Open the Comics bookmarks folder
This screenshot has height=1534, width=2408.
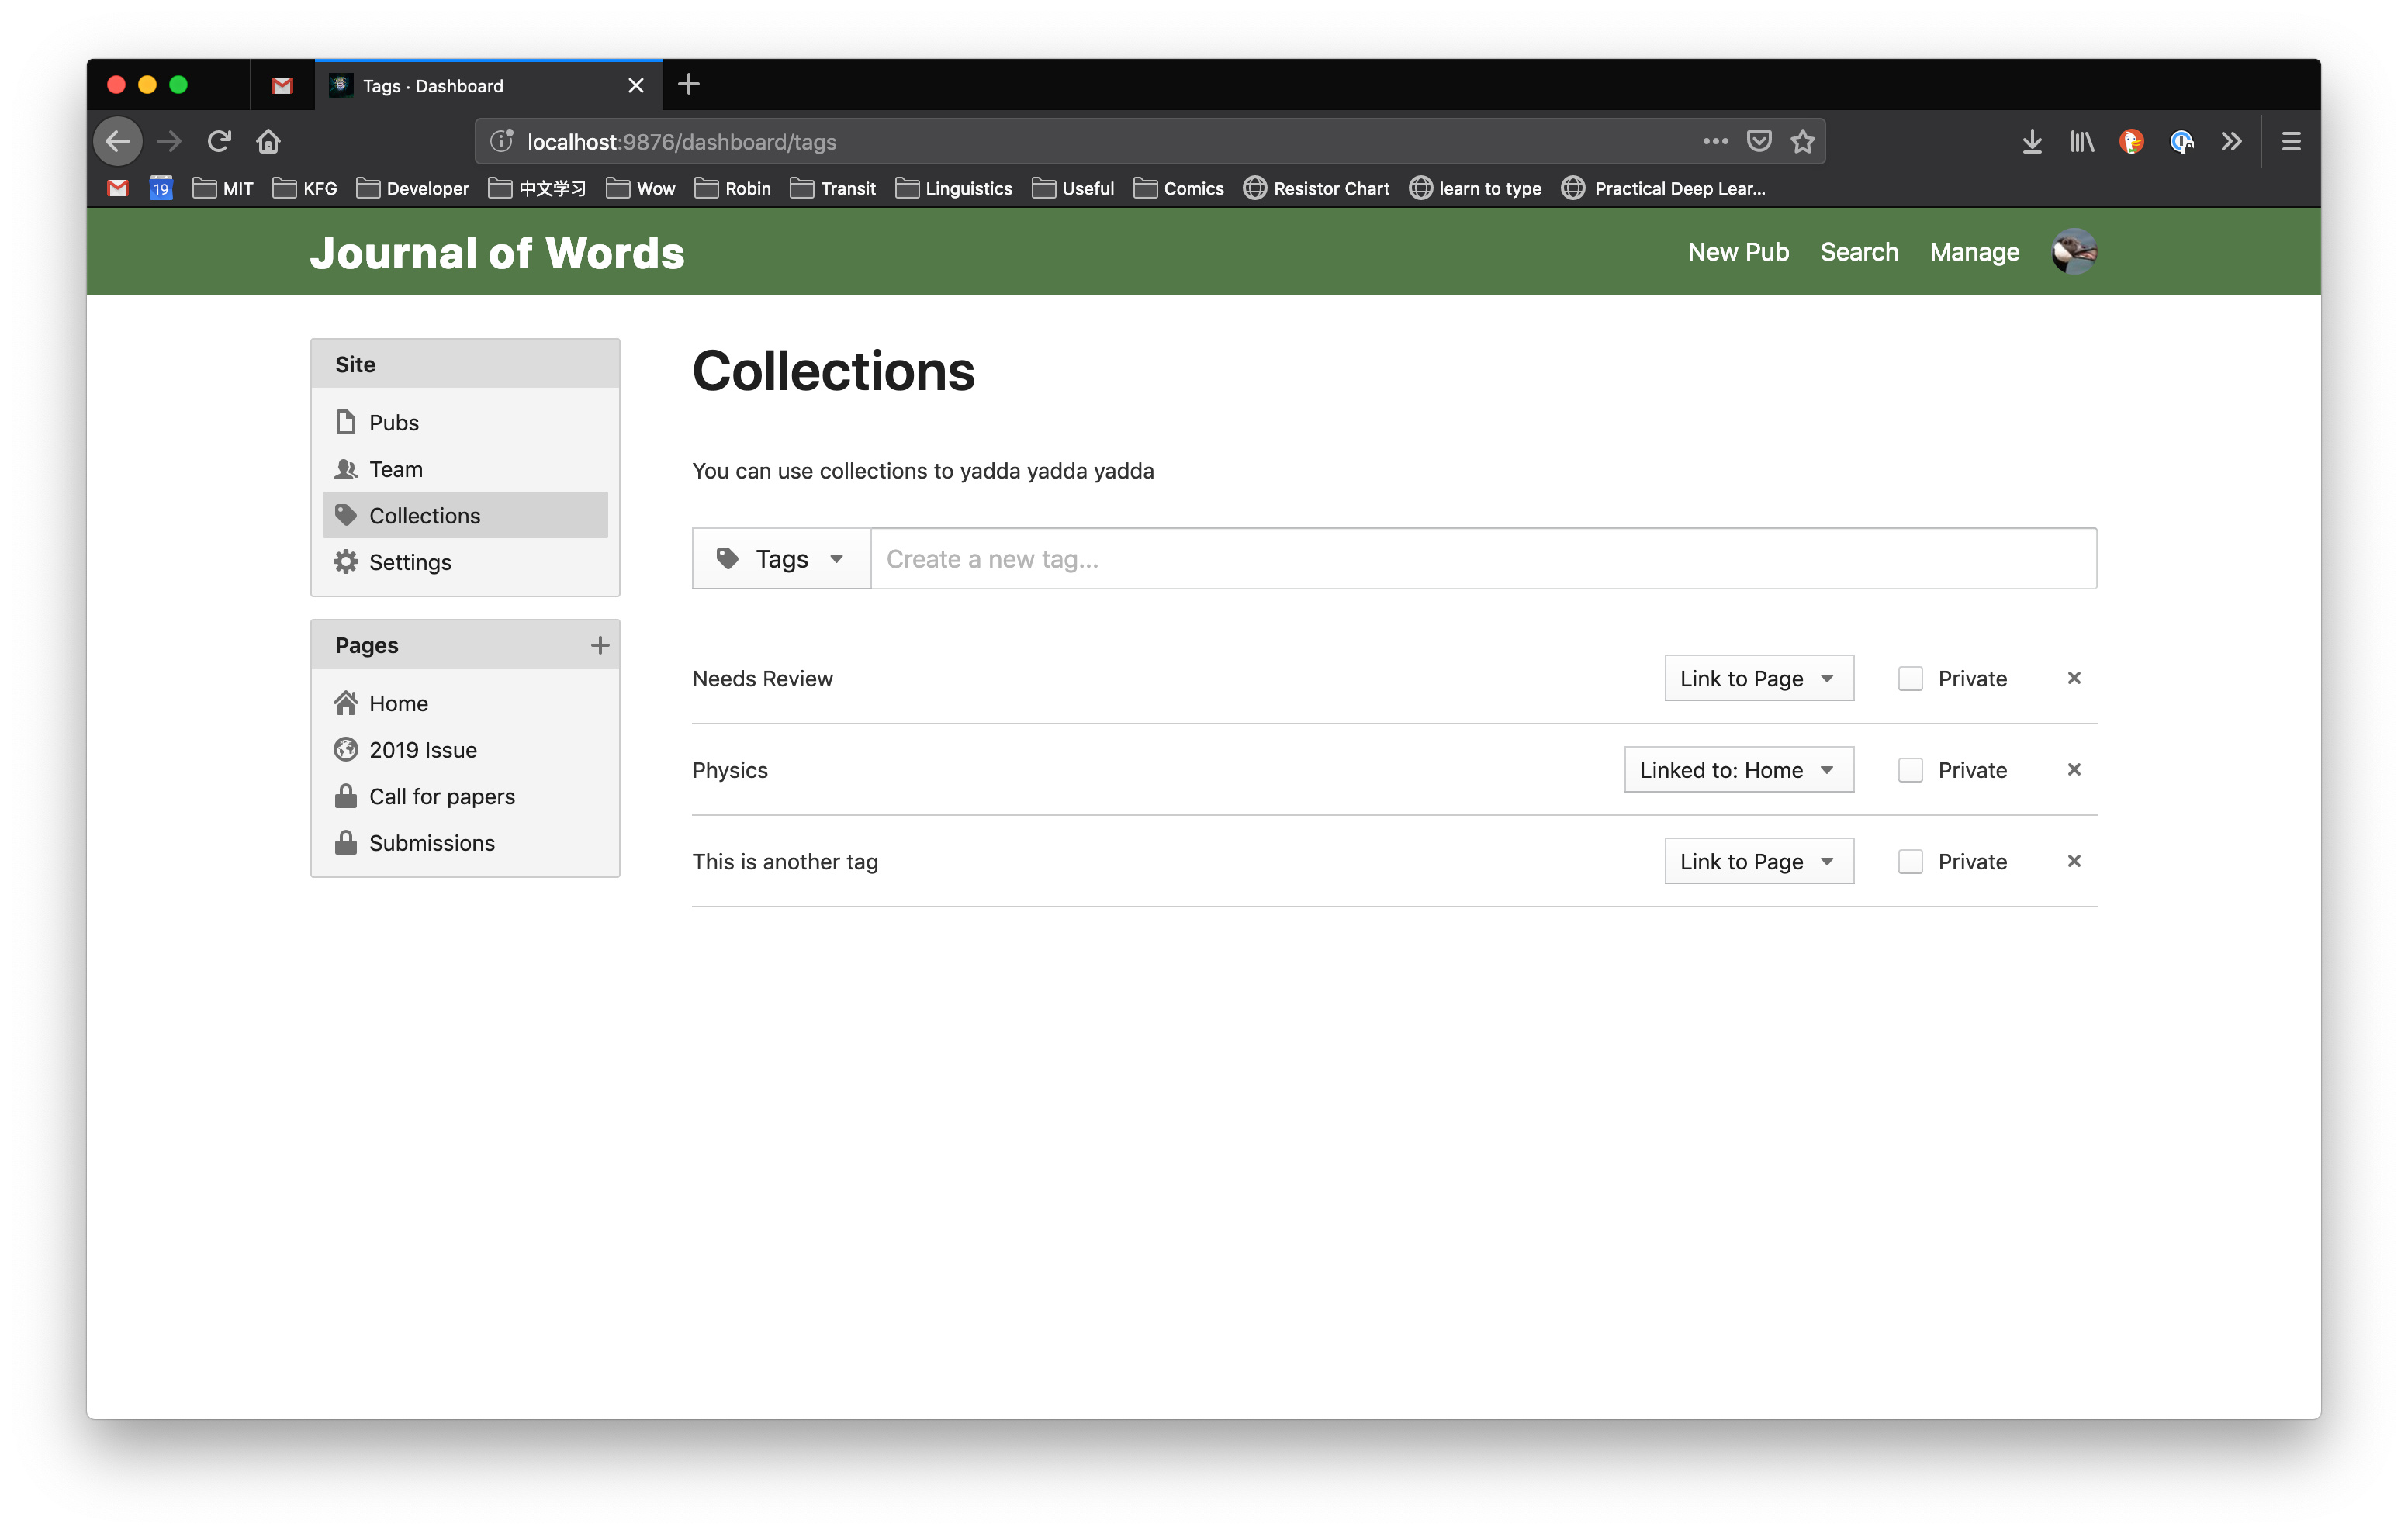1178,188
